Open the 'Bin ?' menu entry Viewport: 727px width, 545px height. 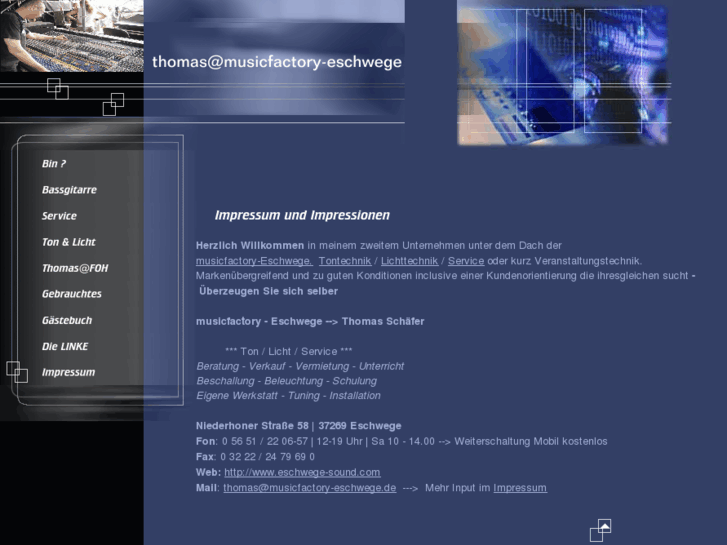point(54,164)
